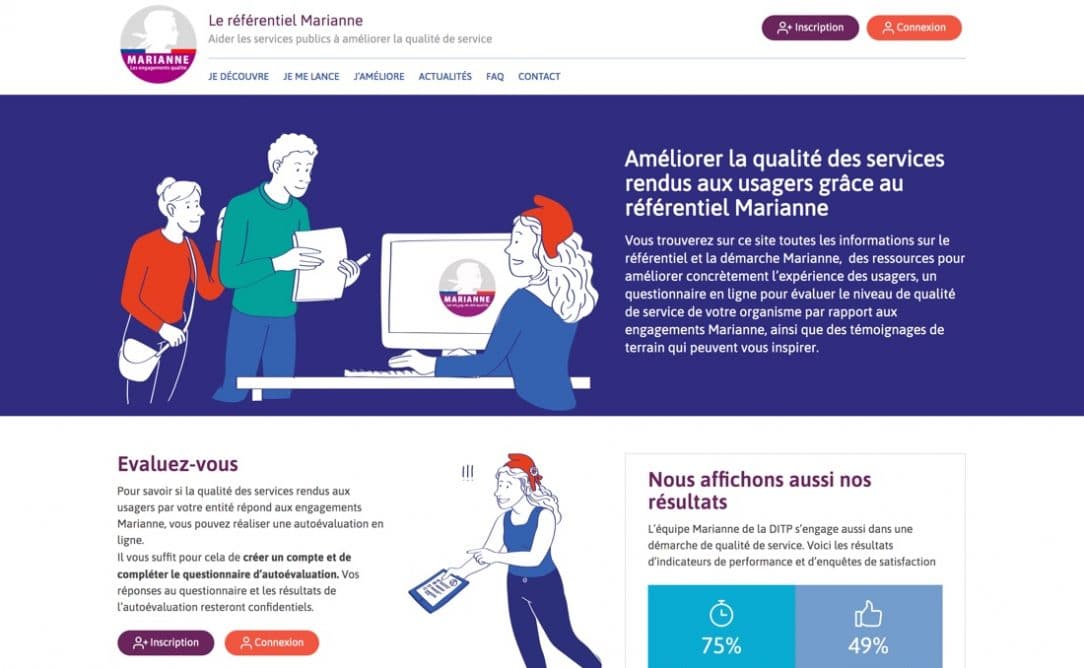Click the user icon in the lower Connexion button

point(246,642)
